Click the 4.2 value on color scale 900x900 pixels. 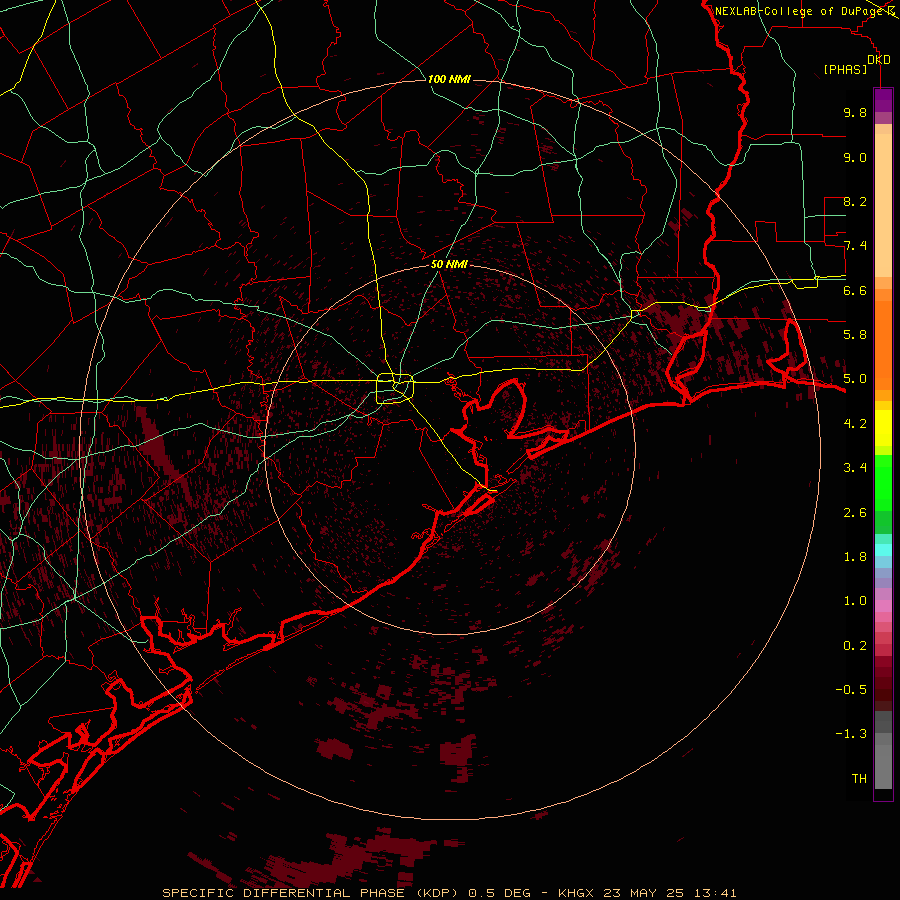point(855,424)
